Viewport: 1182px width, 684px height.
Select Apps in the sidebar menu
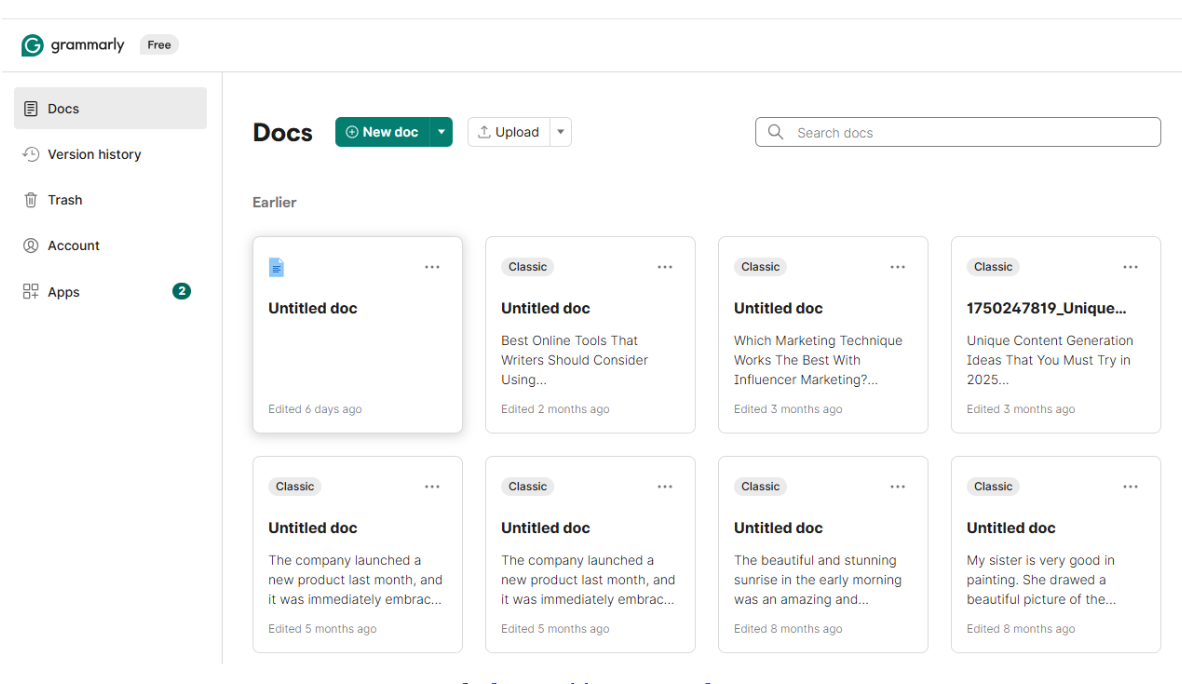[64, 292]
